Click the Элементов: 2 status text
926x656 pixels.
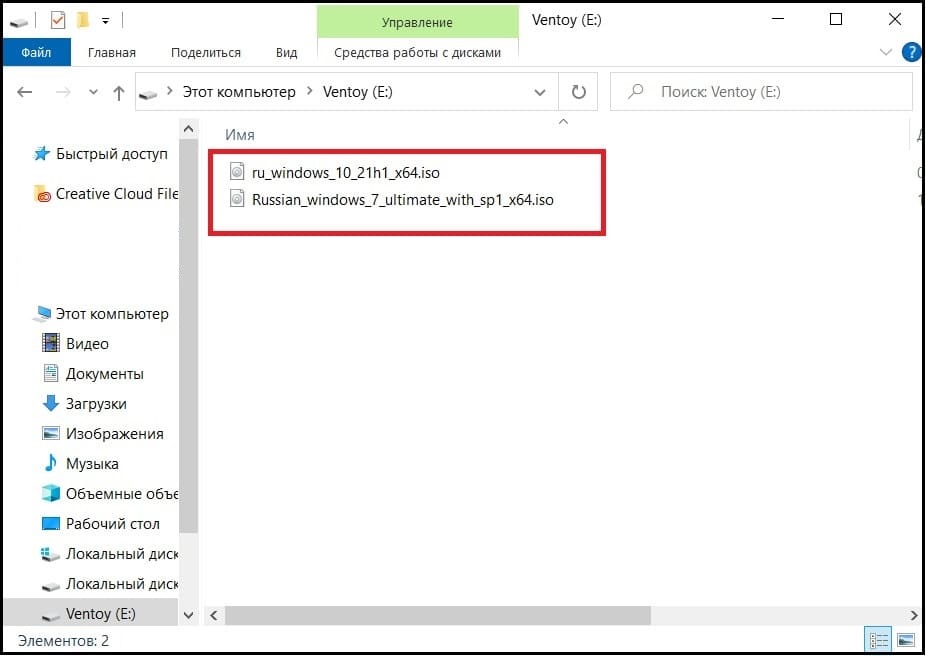pyautogui.click(x=63, y=641)
